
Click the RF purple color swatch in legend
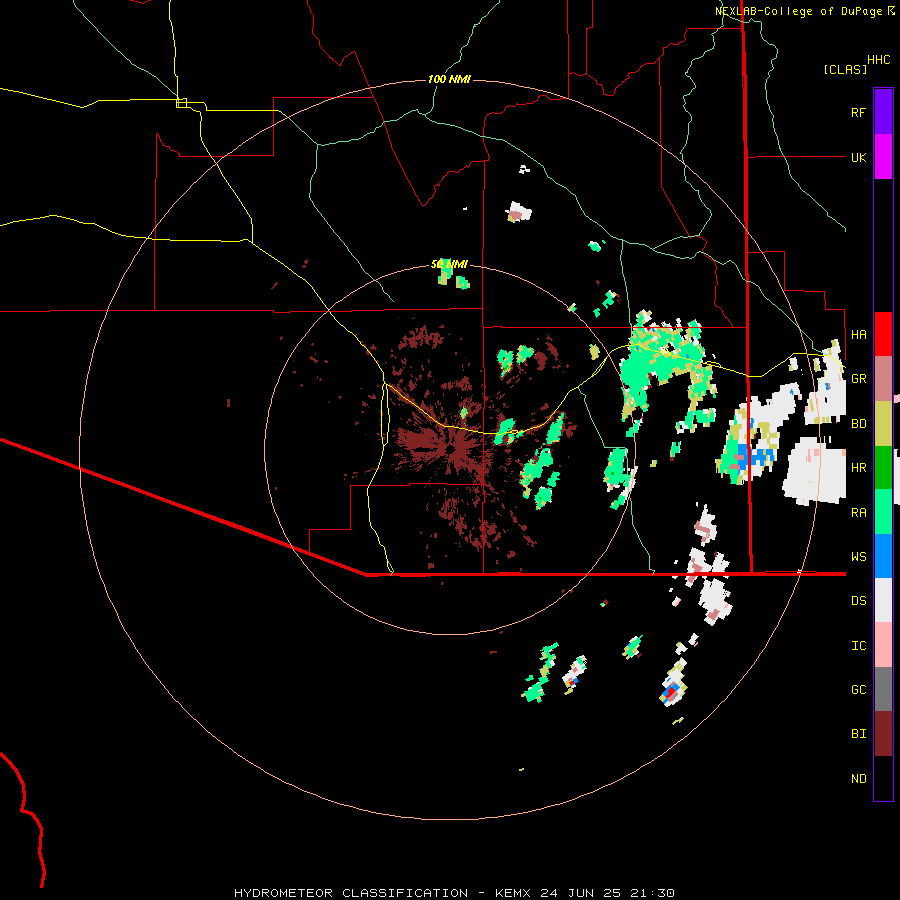tap(883, 111)
